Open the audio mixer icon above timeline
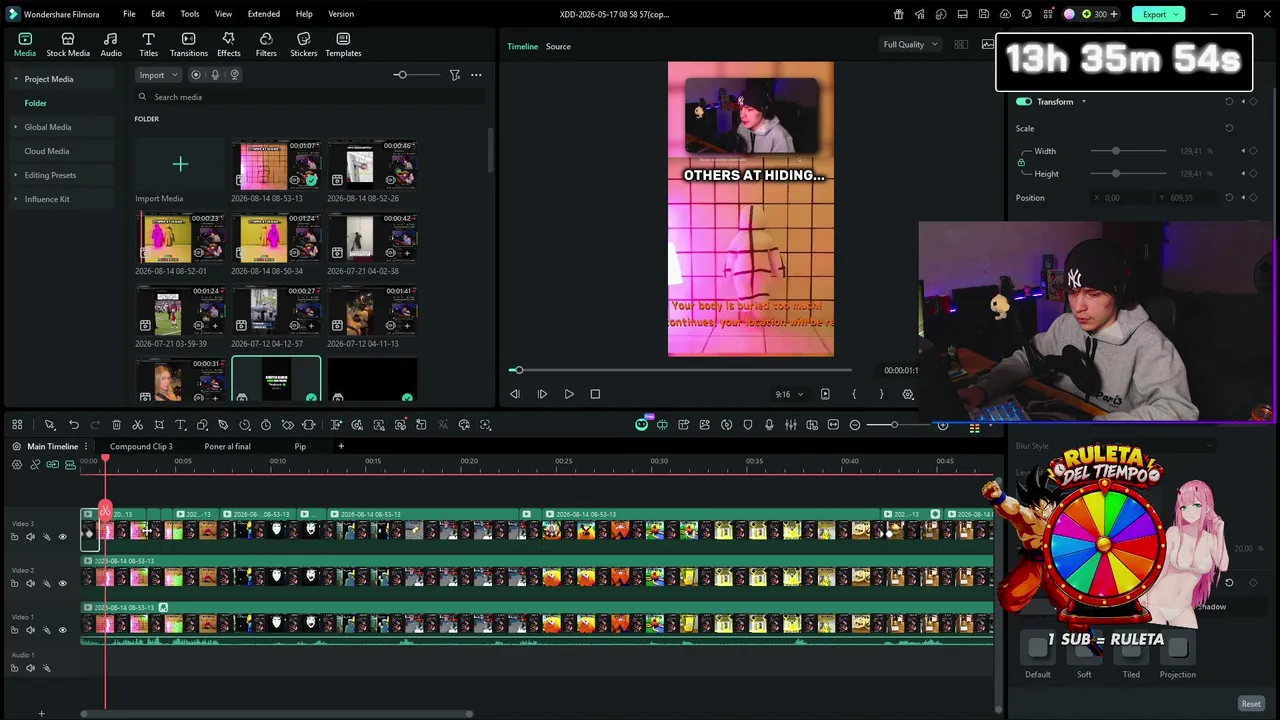The height and width of the screenshot is (720, 1280). coord(791,425)
